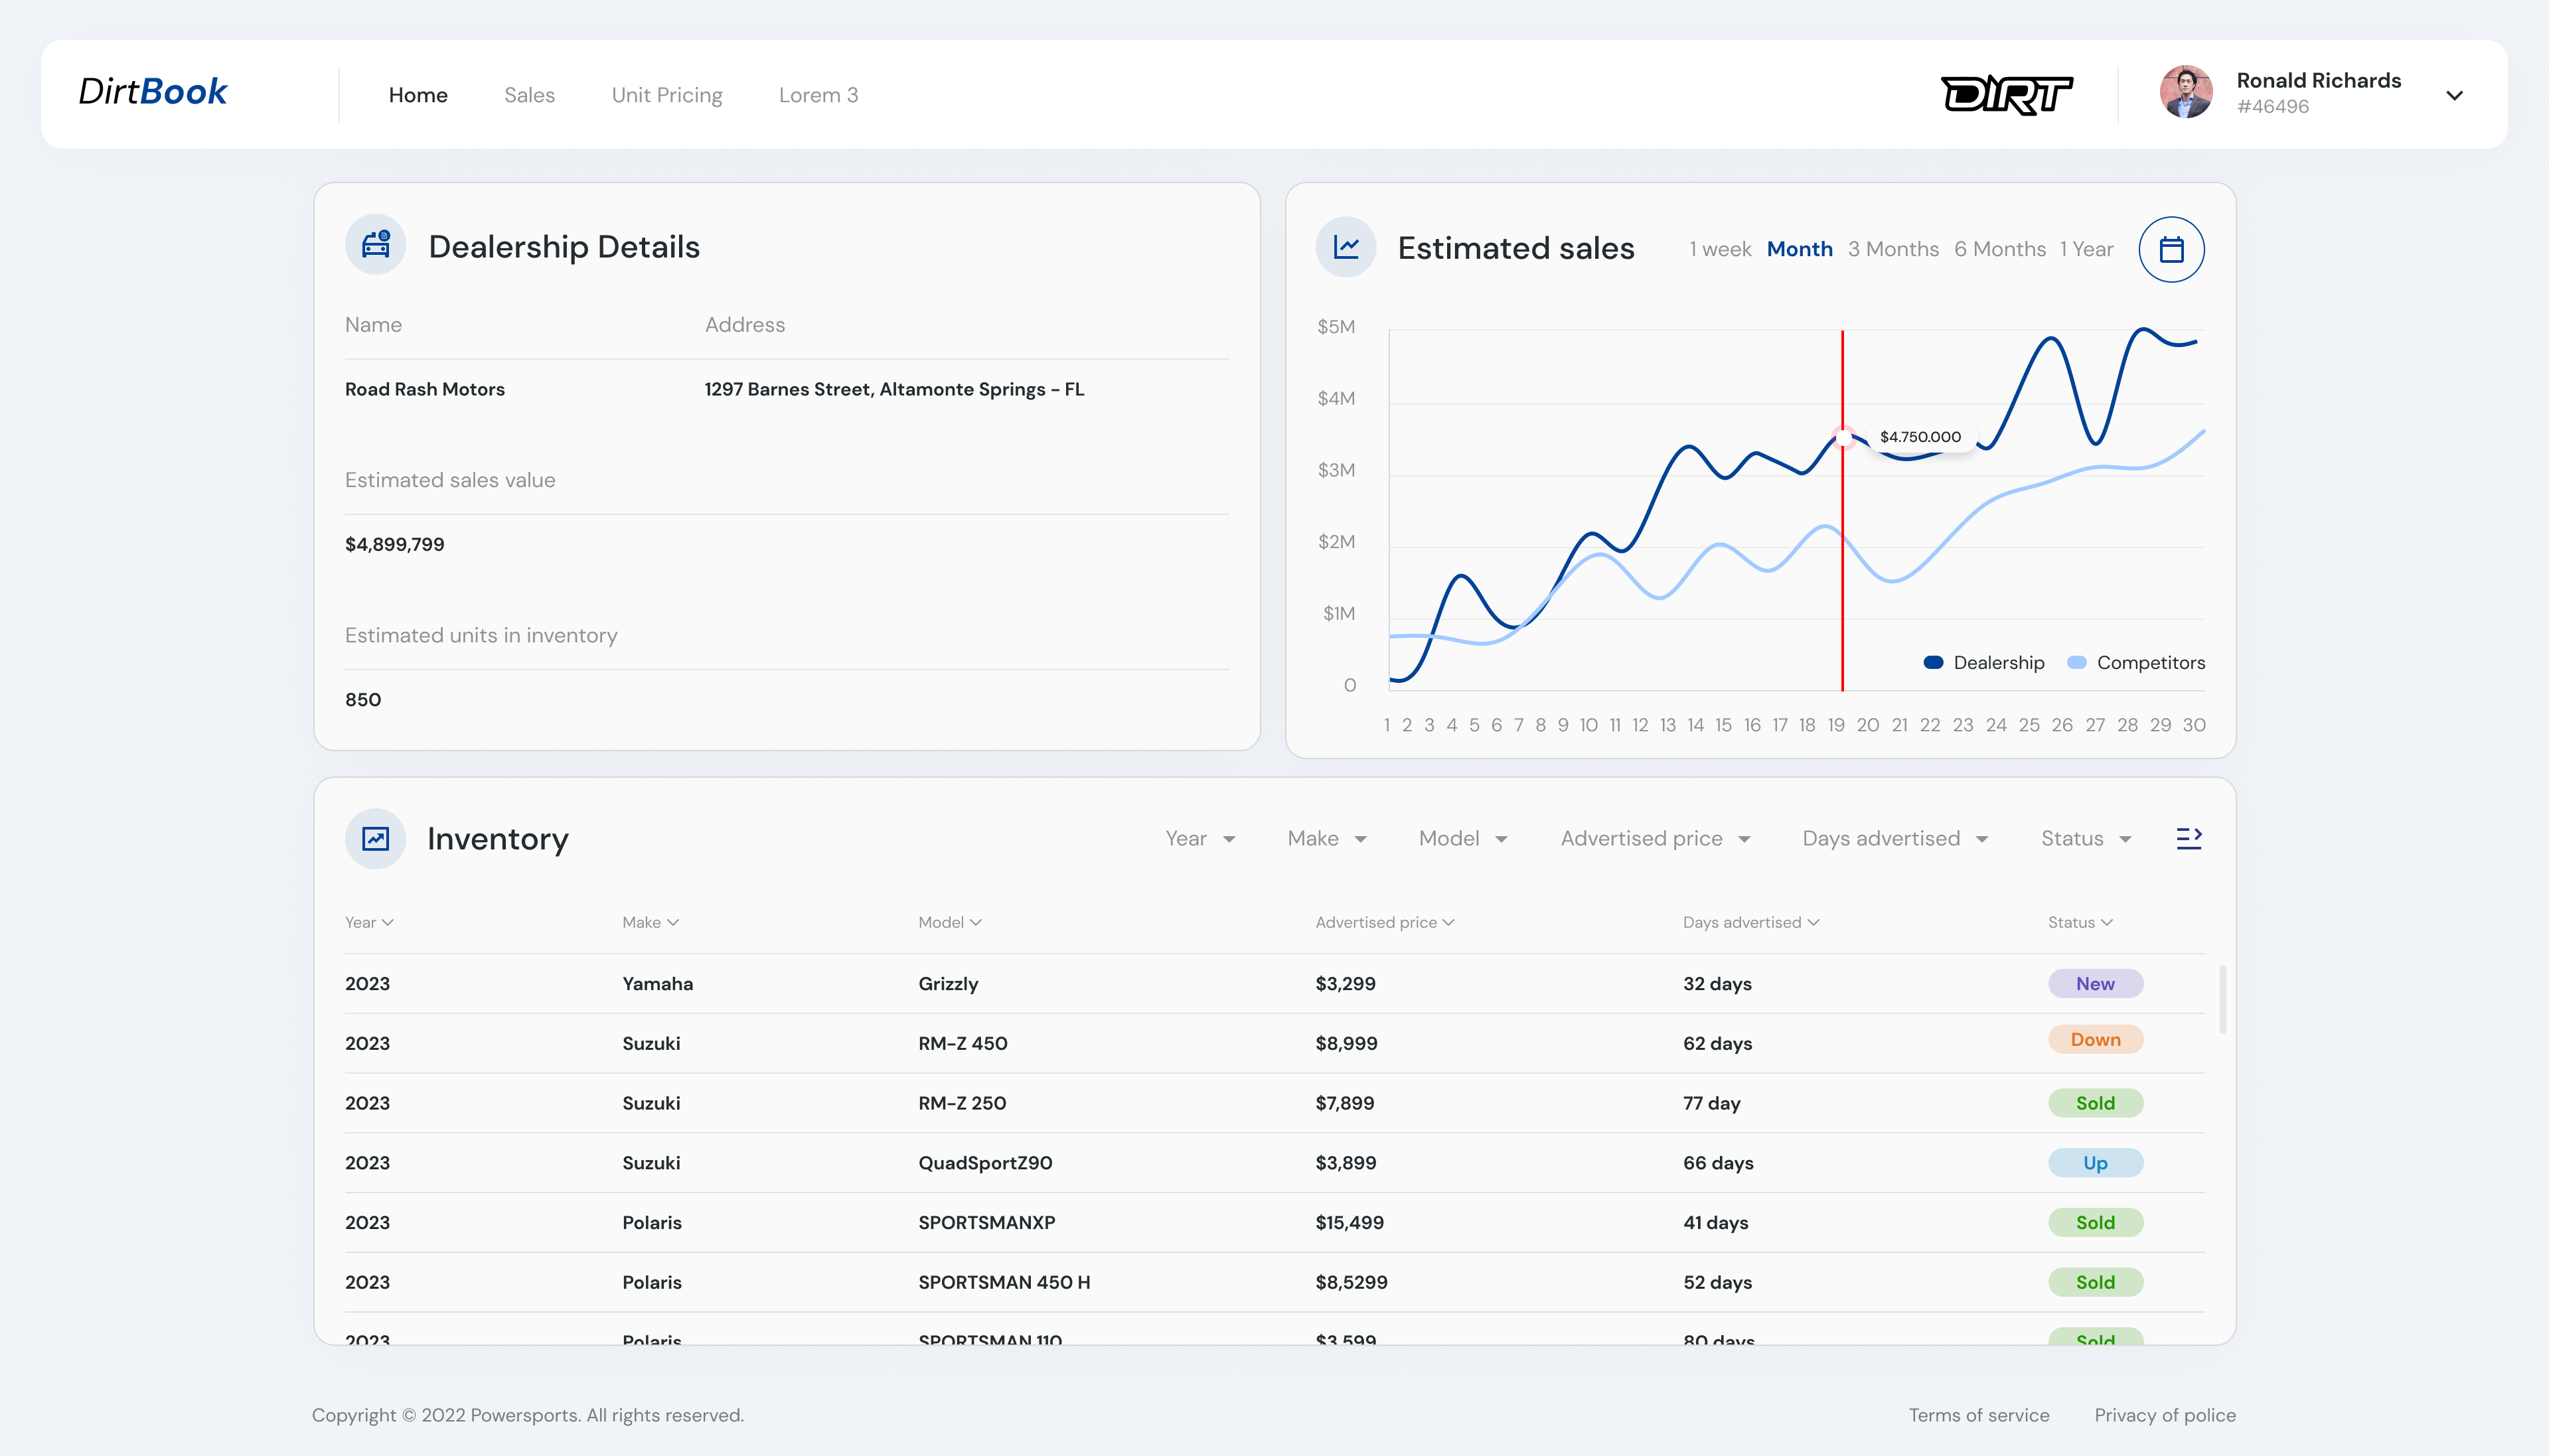2549x1456 pixels.
Task: Select the 3 Months time range
Action: coord(1892,249)
